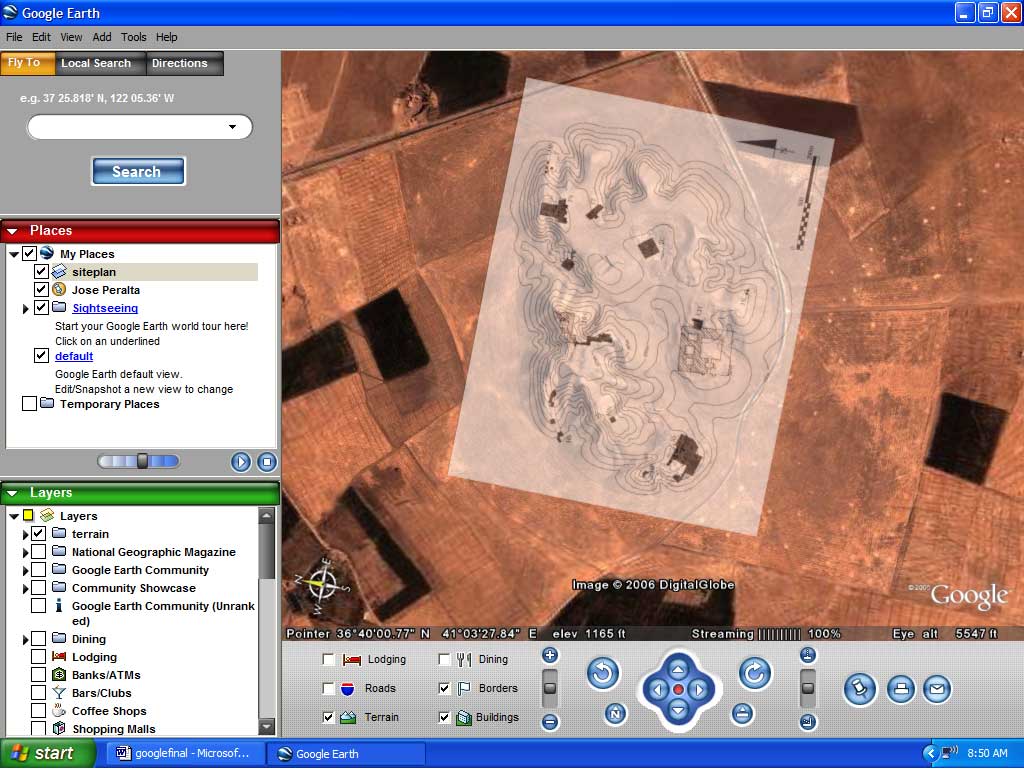This screenshot has height=769, width=1024.
Task: Pan the map down with the arrow
Action: pos(678,710)
